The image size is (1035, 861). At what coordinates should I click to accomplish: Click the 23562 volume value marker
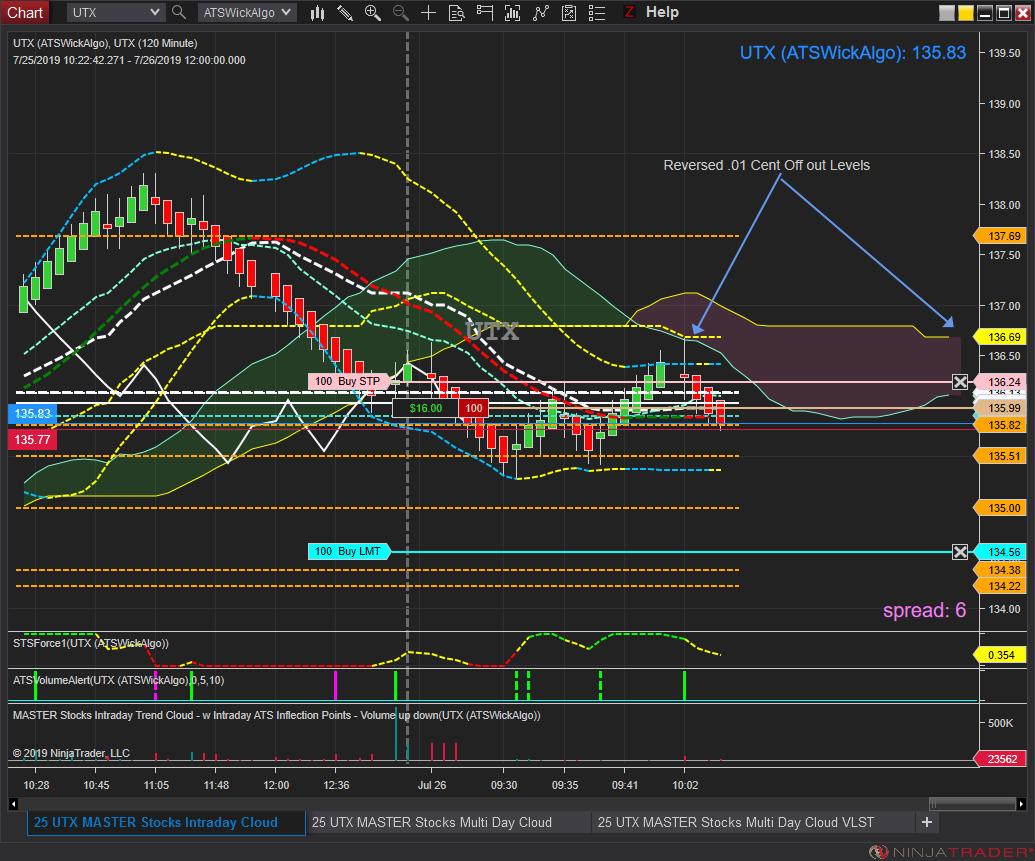click(x=1001, y=759)
